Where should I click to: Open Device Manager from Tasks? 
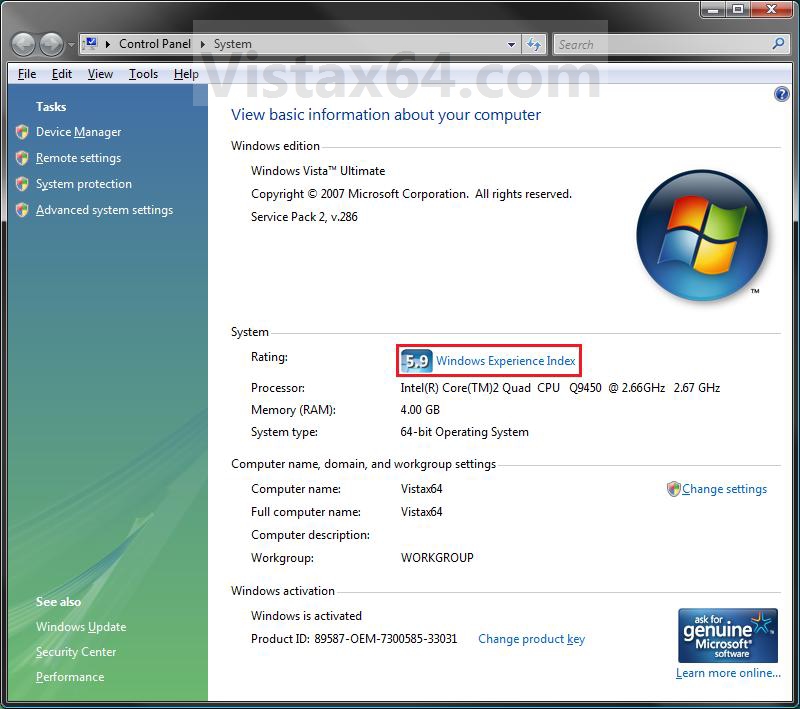coord(79,132)
